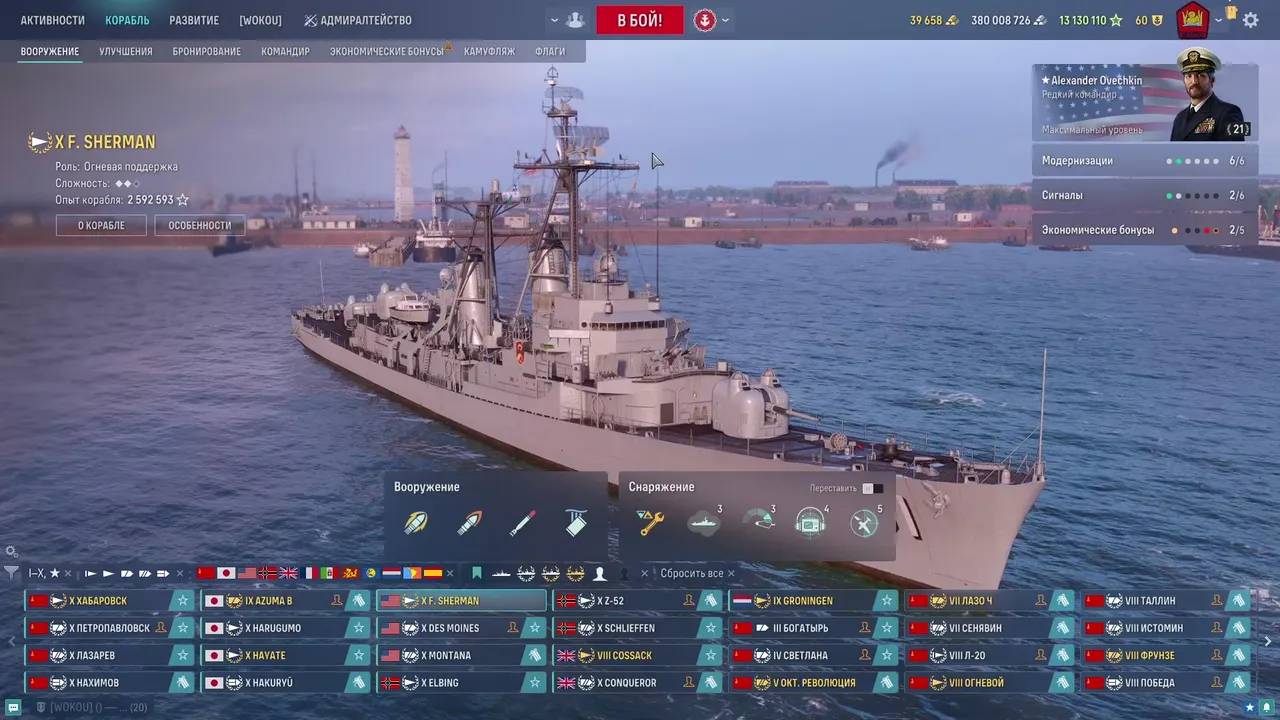Viewport: 1280px width, 720px height.
Task: Toggle favorite star for X Des Moines
Action: pos(534,628)
